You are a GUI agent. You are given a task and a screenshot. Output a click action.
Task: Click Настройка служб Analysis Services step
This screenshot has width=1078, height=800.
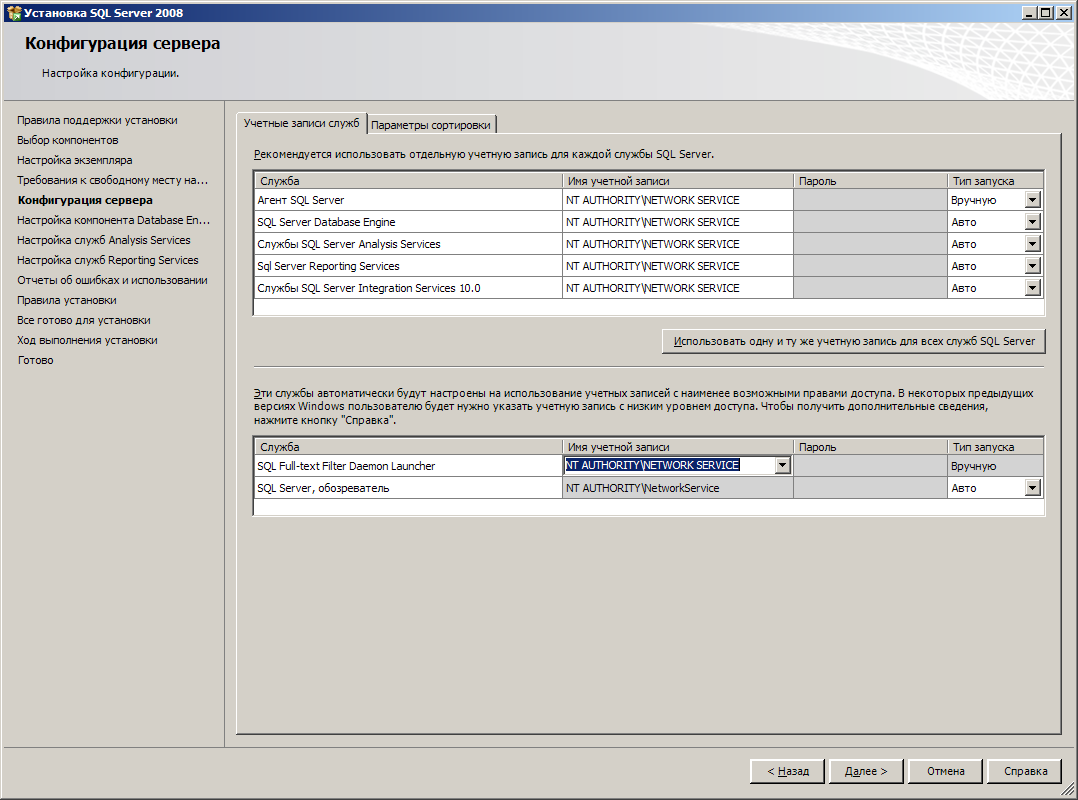104,240
